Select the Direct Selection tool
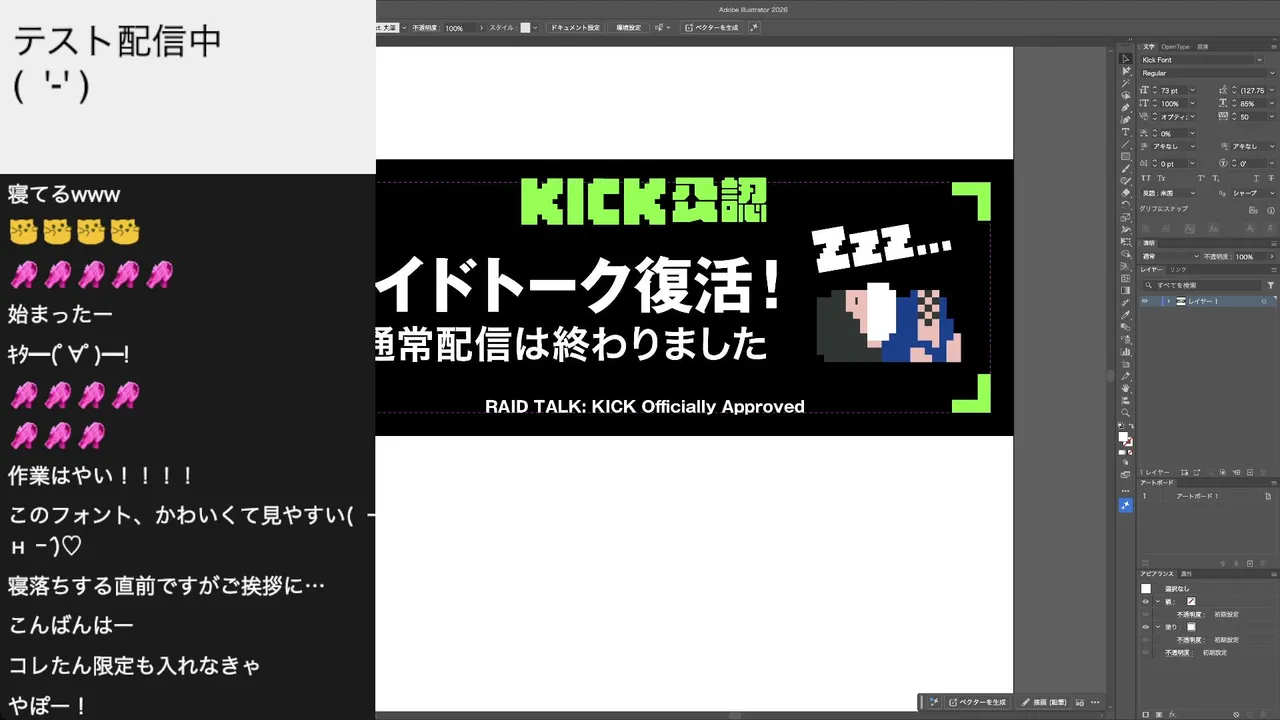The height and width of the screenshot is (720, 1280). click(x=1125, y=71)
